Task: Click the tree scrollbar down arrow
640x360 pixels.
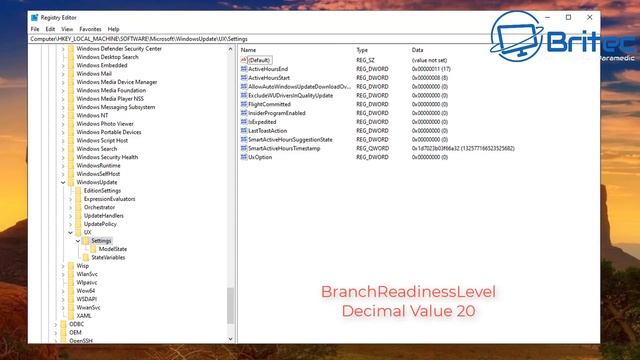Action: point(231,339)
